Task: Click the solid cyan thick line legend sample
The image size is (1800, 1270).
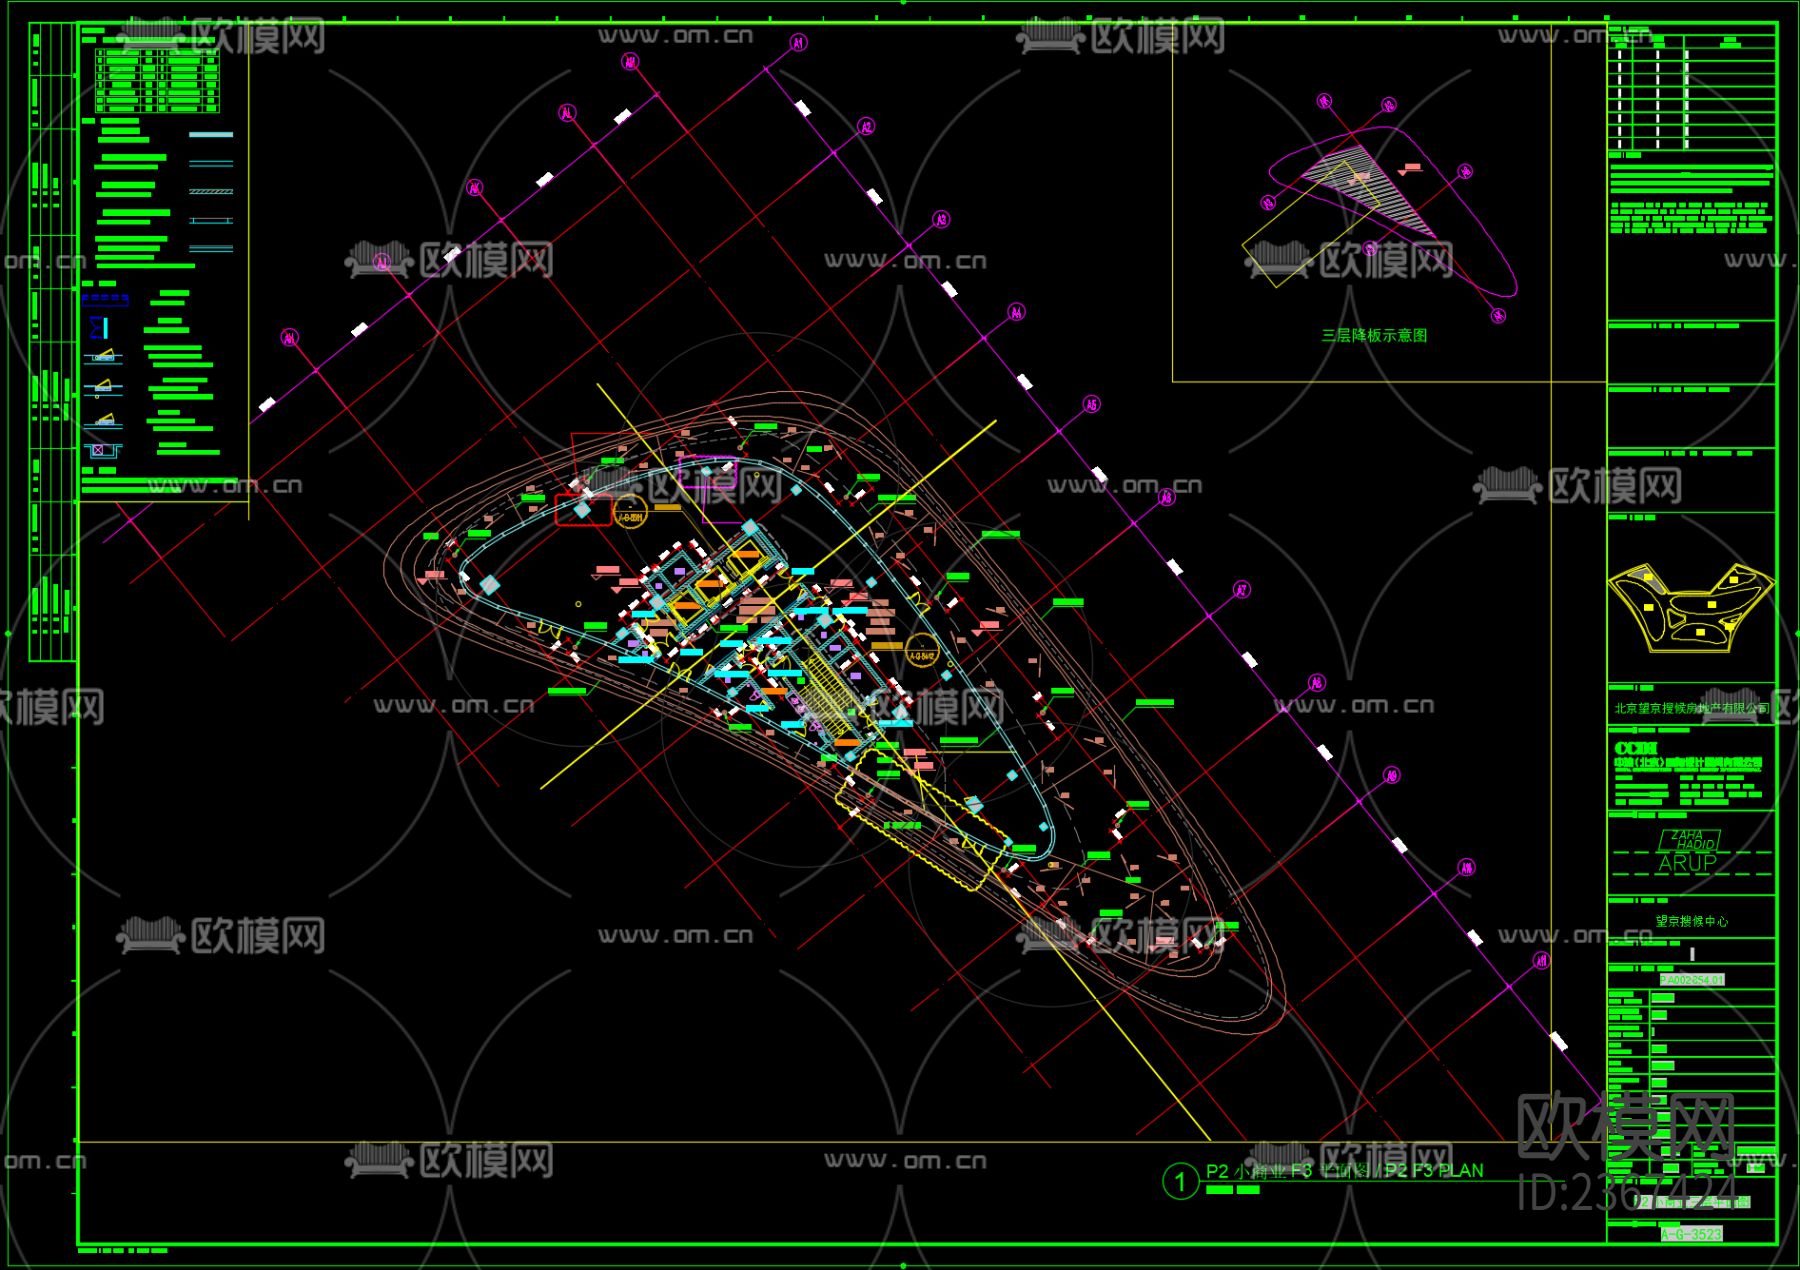Action: tap(210, 134)
